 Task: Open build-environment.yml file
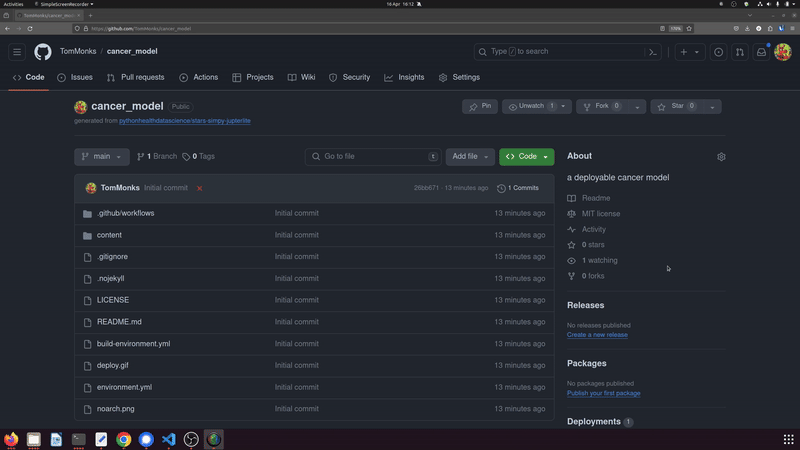(x=134, y=344)
